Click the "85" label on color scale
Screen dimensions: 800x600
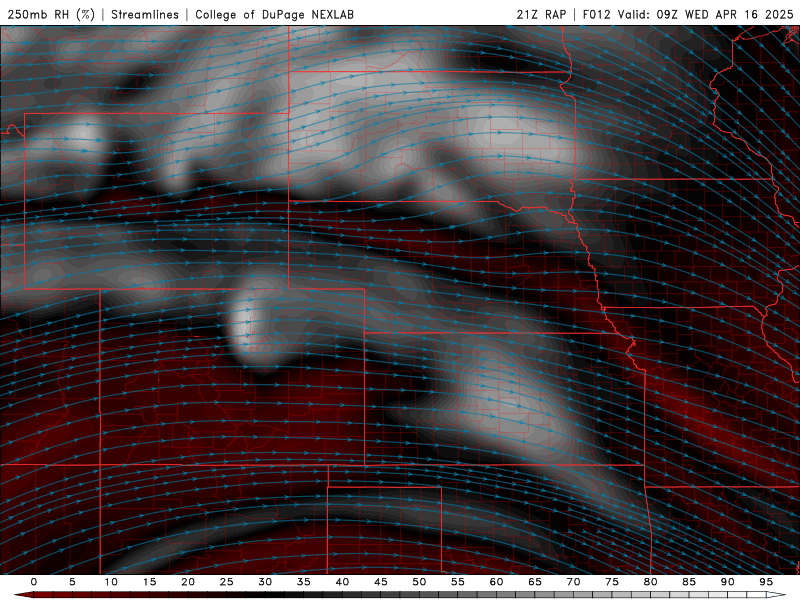click(689, 582)
